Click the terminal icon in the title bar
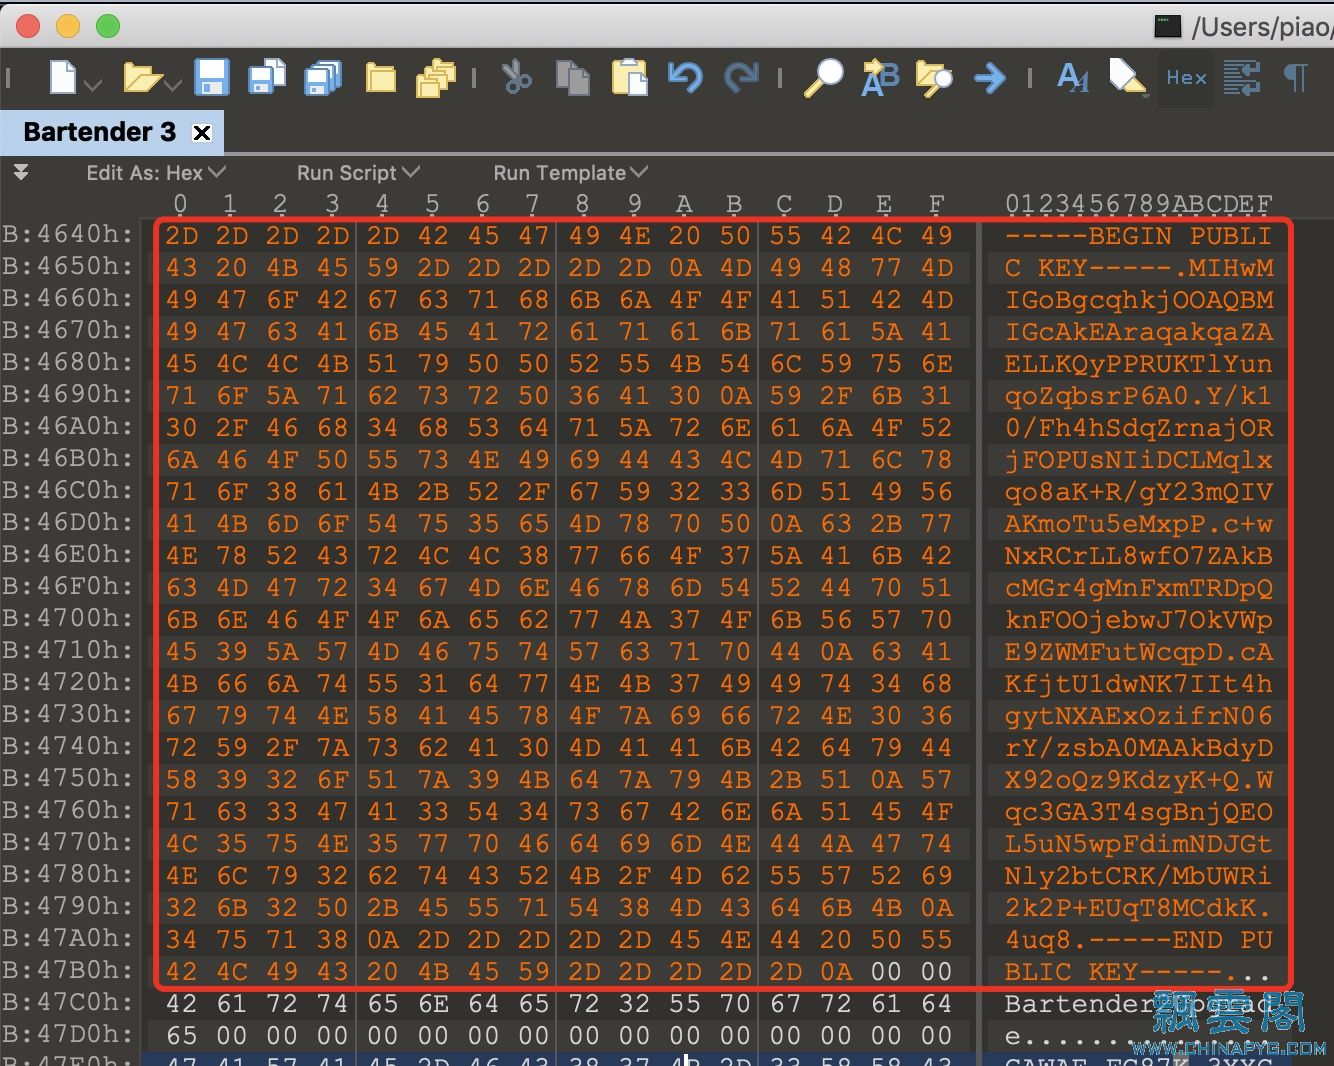The image size is (1334, 1066). pos(1167,26)
